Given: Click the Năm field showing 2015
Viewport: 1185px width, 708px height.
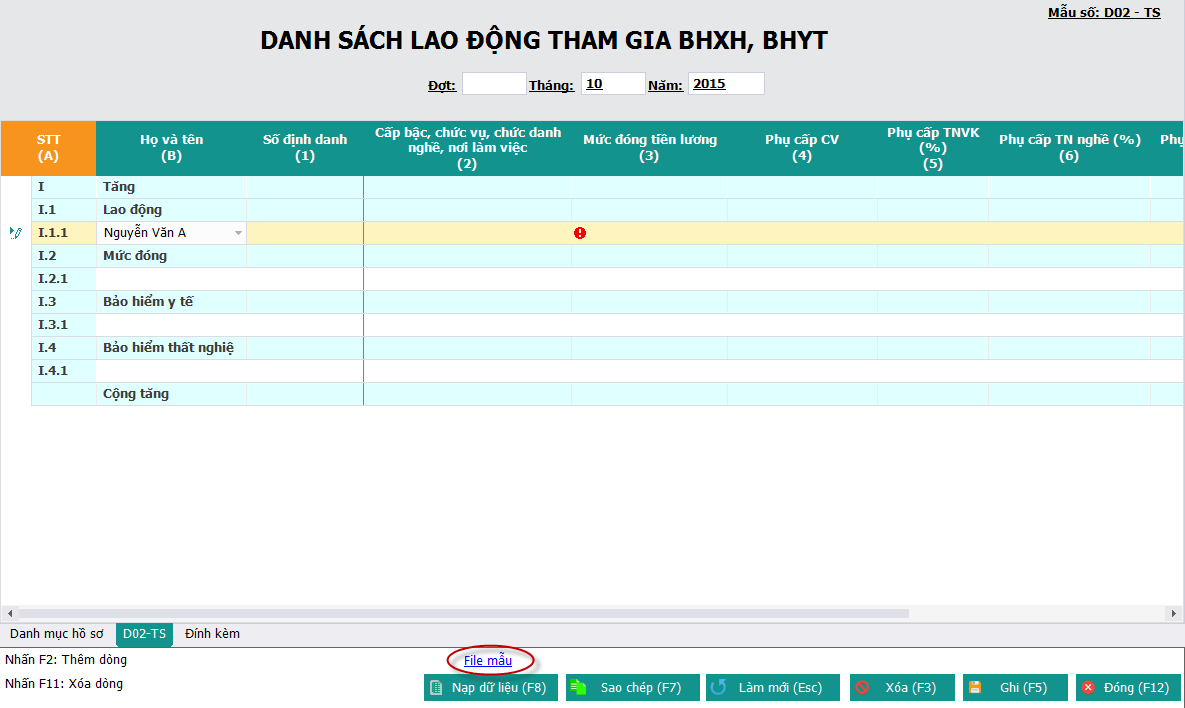Looking at the screenshot, I should pos(726,84).
